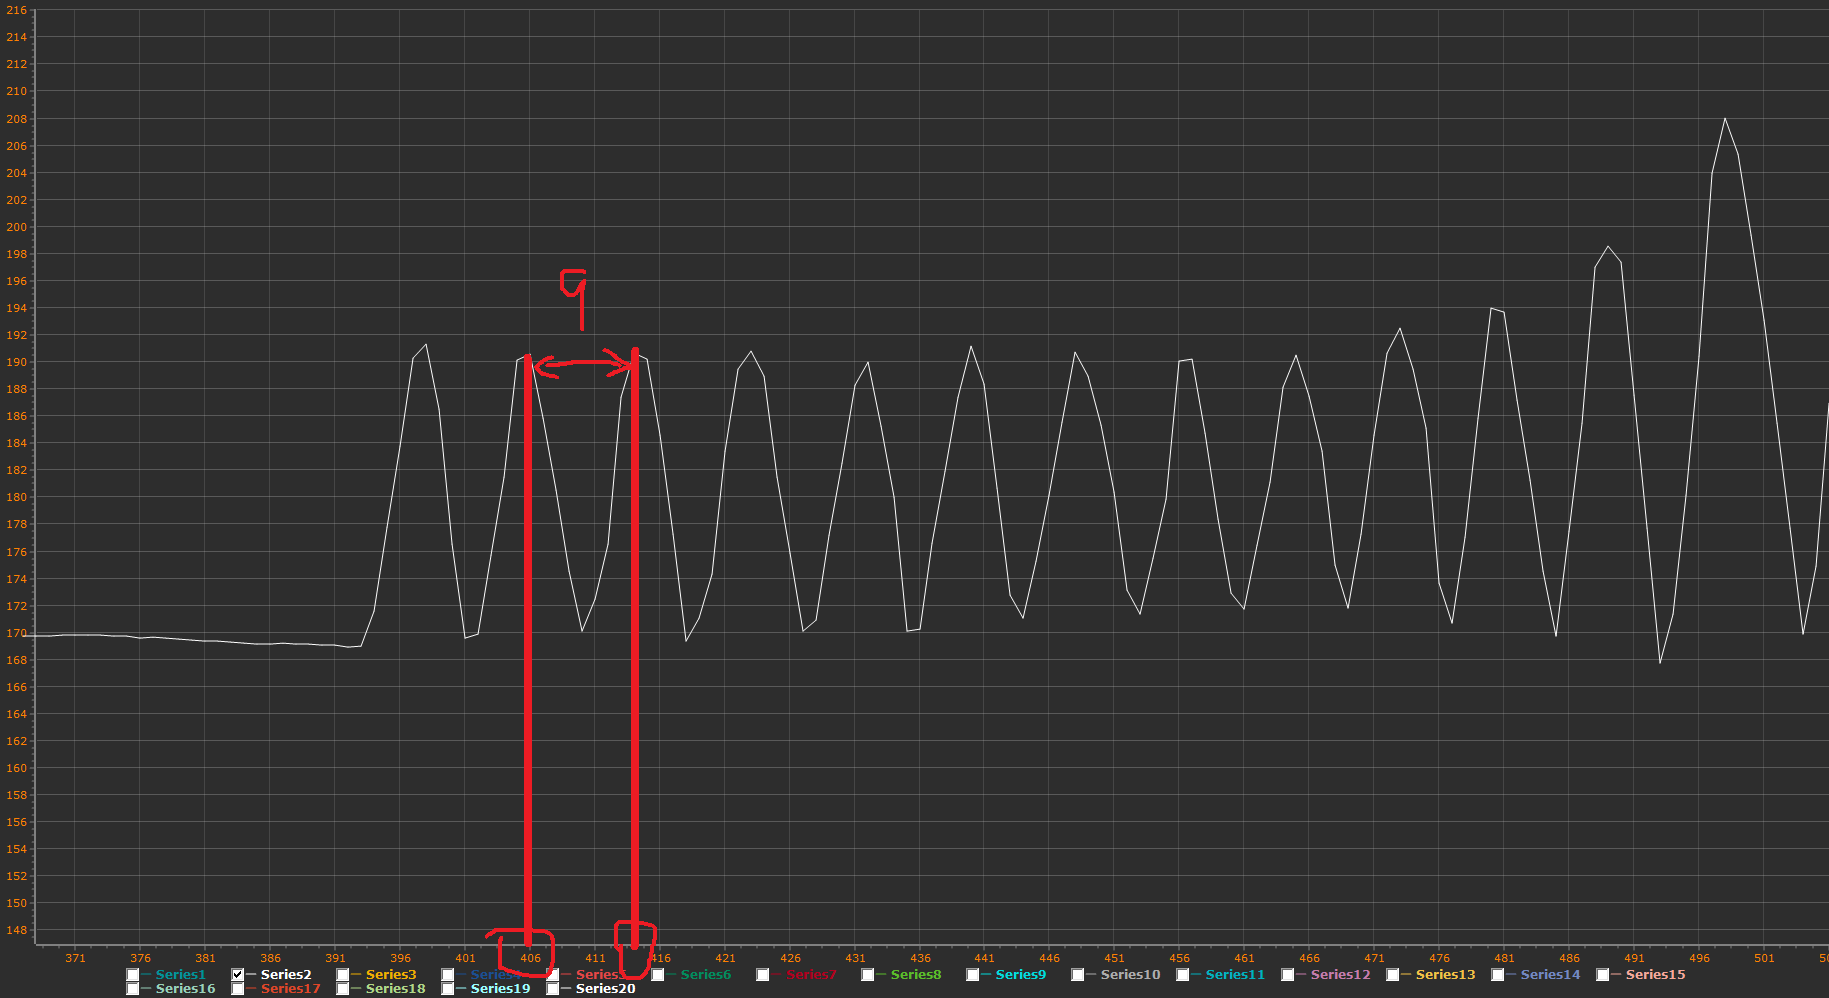Image resolution: width=1829 pixels, height=998 pixels.
Task: Enable the Series8 legend checkbox
Action: (x=868, y=975)
